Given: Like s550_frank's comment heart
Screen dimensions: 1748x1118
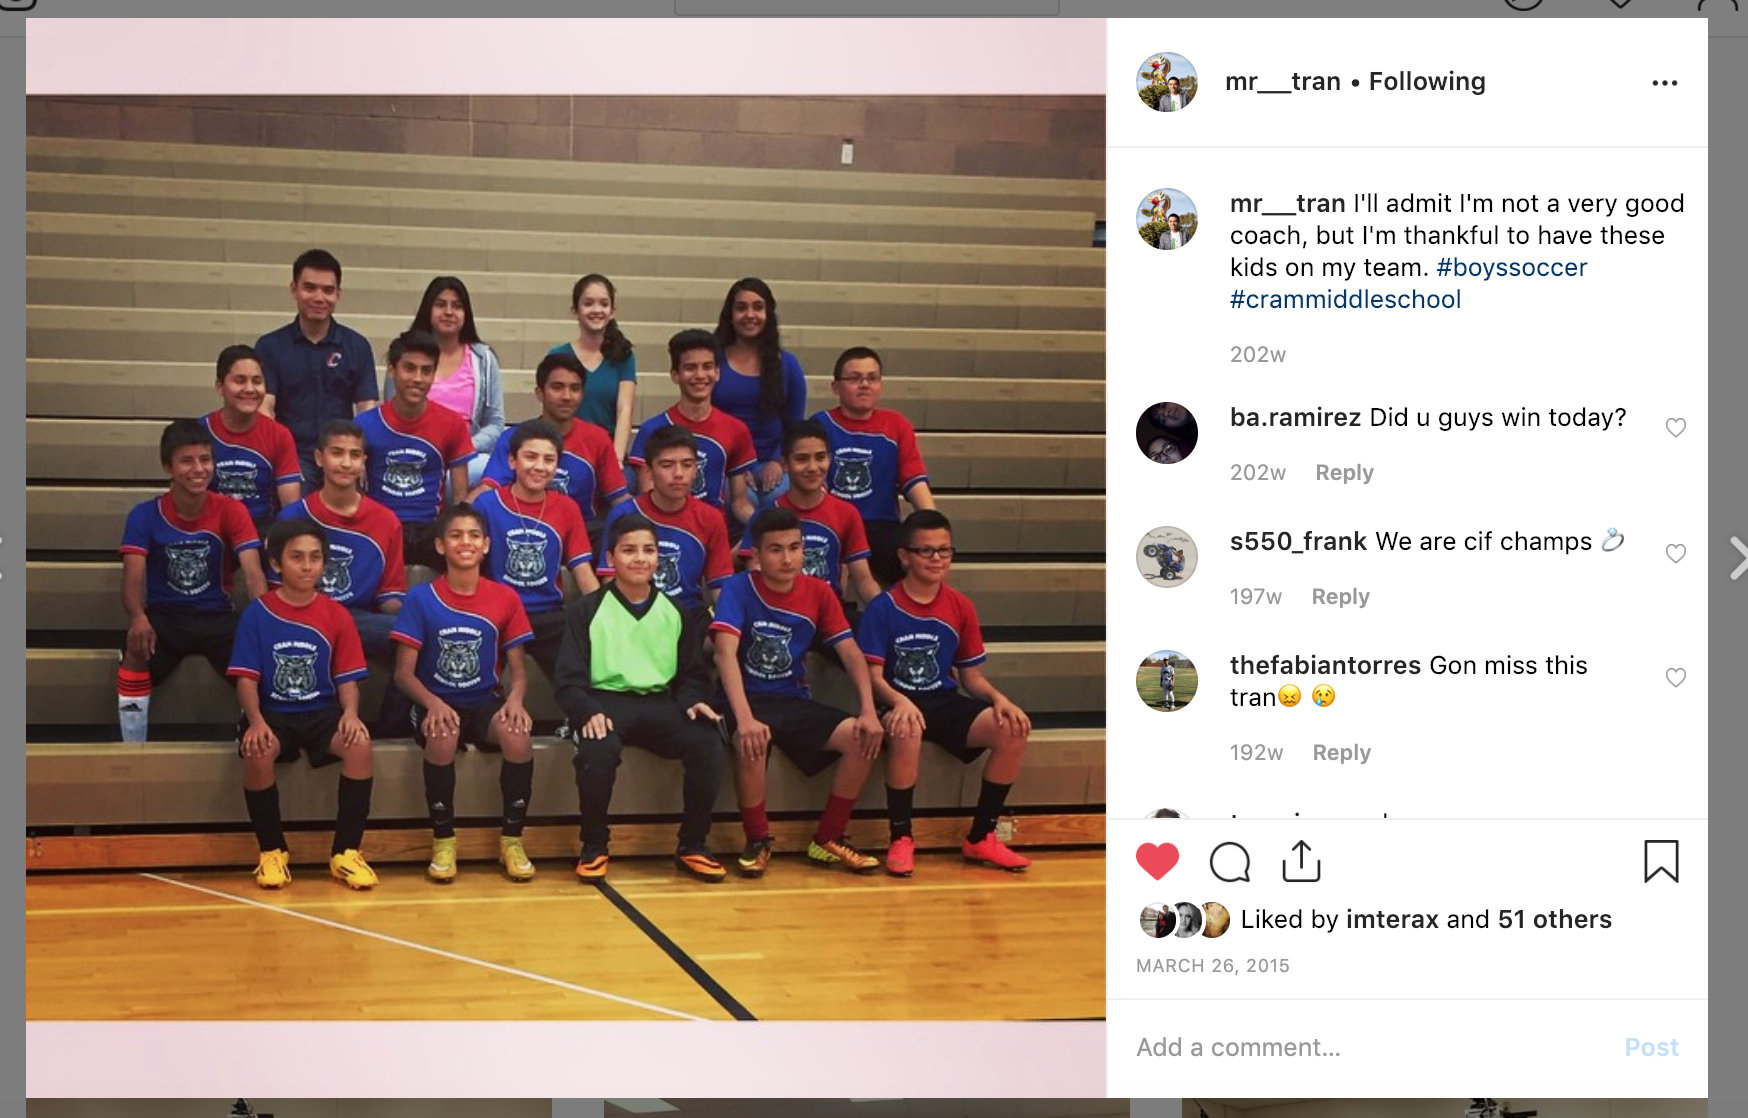Looking at the screenshot, I should coord(1676,554).
